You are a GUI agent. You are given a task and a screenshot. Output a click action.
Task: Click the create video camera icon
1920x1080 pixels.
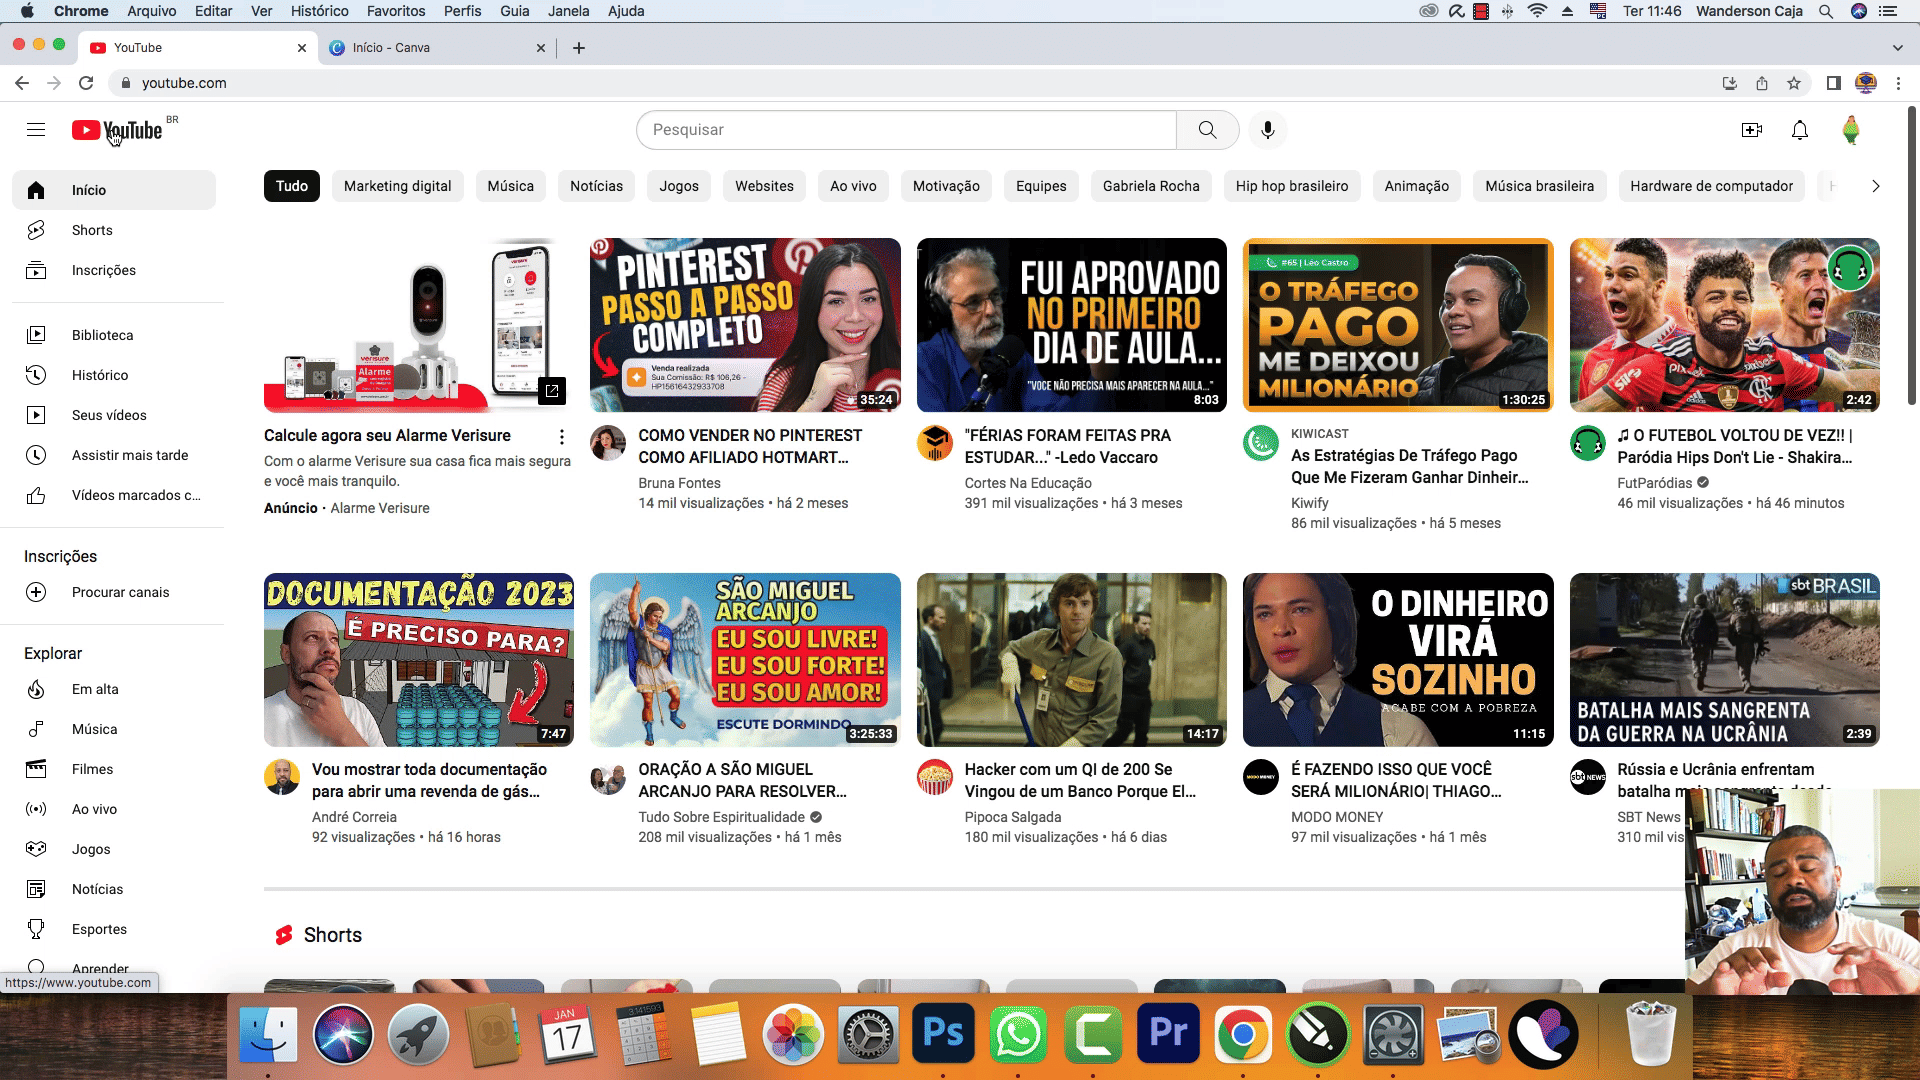point(1751,130)
